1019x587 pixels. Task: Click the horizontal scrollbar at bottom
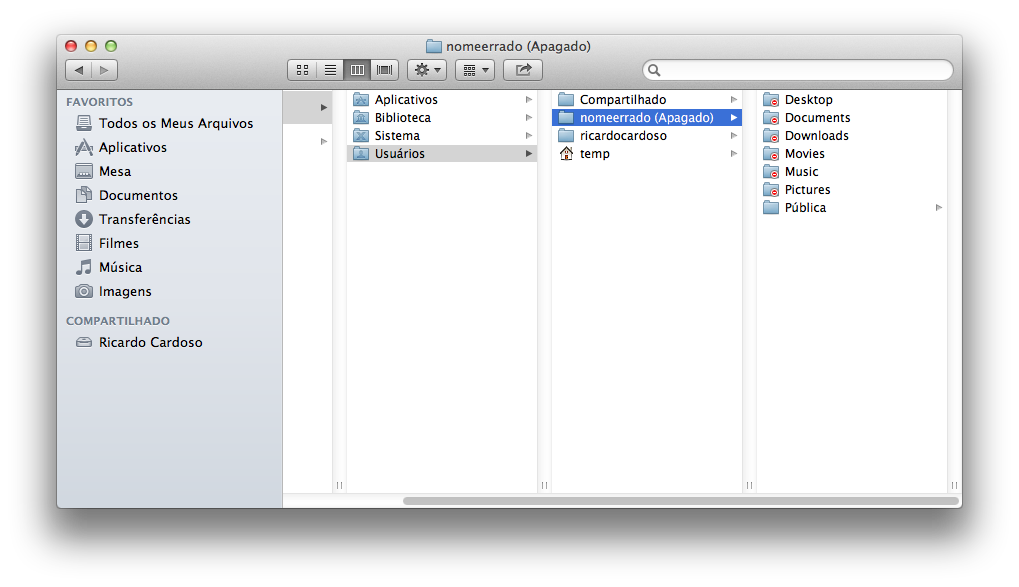(680, 500)
